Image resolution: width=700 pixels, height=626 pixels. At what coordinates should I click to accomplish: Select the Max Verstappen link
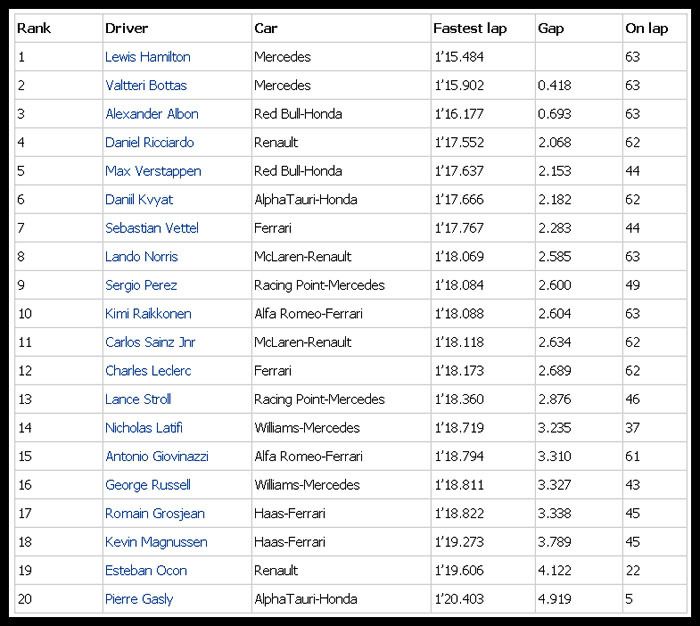click(153, 171)
